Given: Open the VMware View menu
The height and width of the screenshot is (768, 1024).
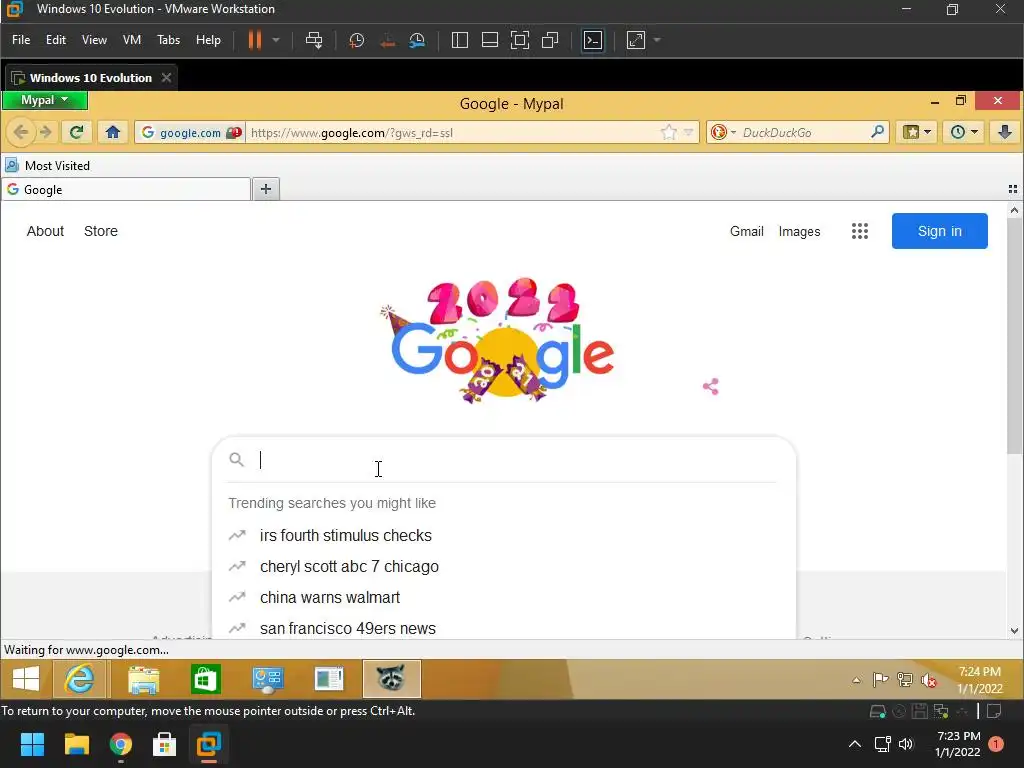Looking at the screenshot, I should [x=94, y=40].
